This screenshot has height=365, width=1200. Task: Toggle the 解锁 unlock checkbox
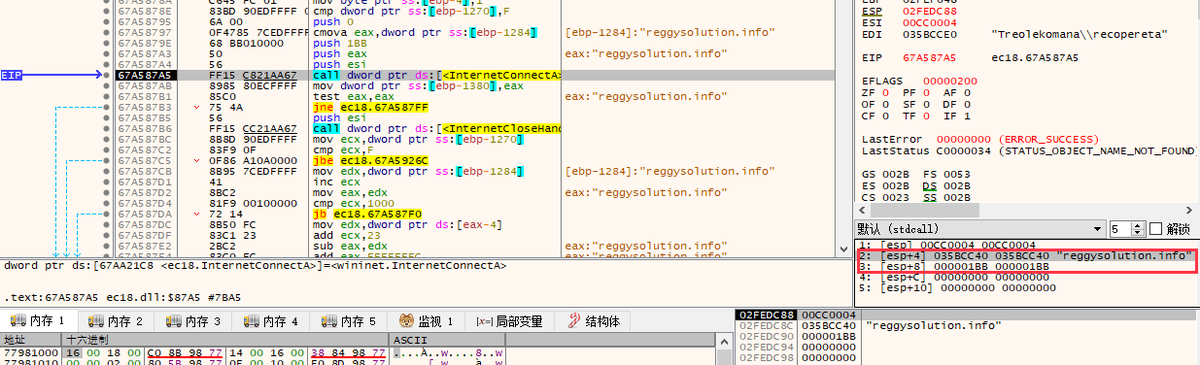(1156, 228)
